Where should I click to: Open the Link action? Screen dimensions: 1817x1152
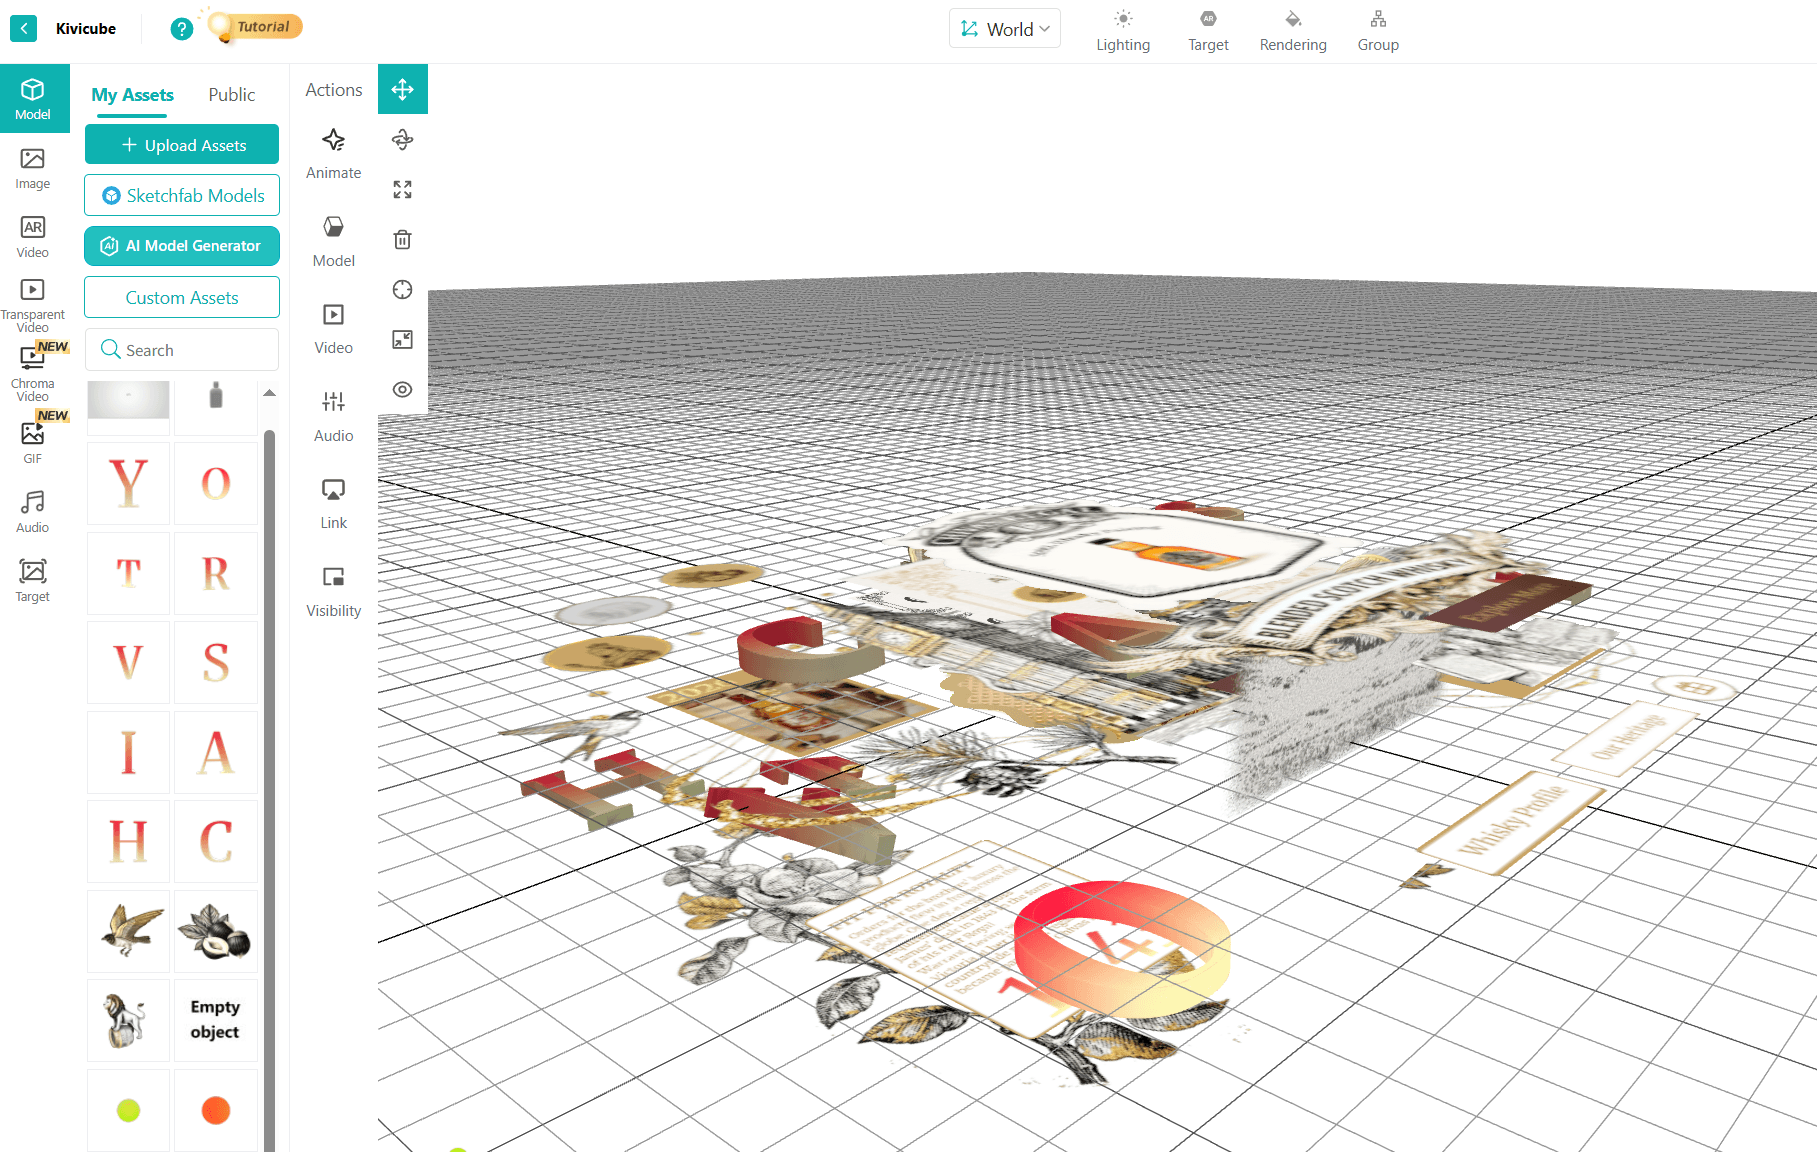pyautogui.click(x=334, y=505)
